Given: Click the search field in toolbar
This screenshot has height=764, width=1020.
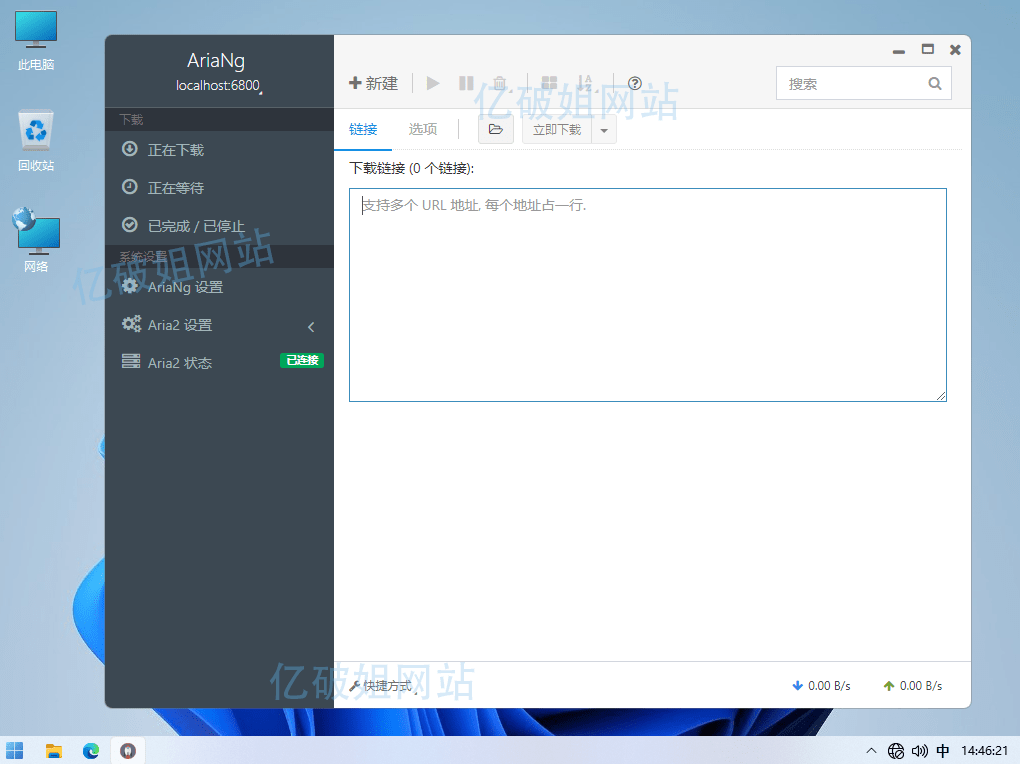Looking at the screenshot, I should [x=853, y=84].
